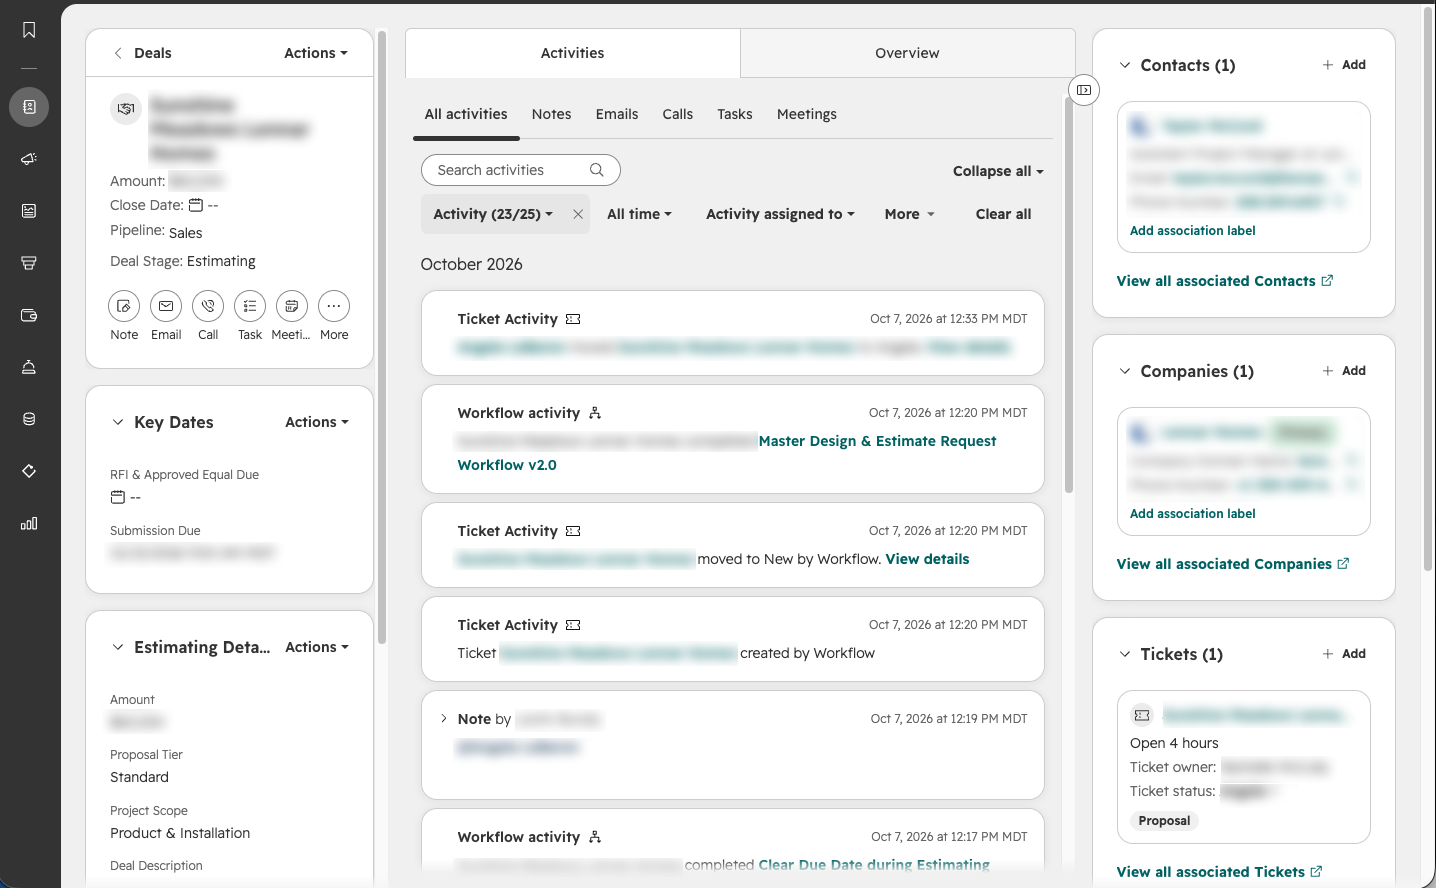Remove the Activity (23/25) filter
Image resolution: width=1436 pixels, height=888 pixels.
pyautogui.click(x=578, y=214)
